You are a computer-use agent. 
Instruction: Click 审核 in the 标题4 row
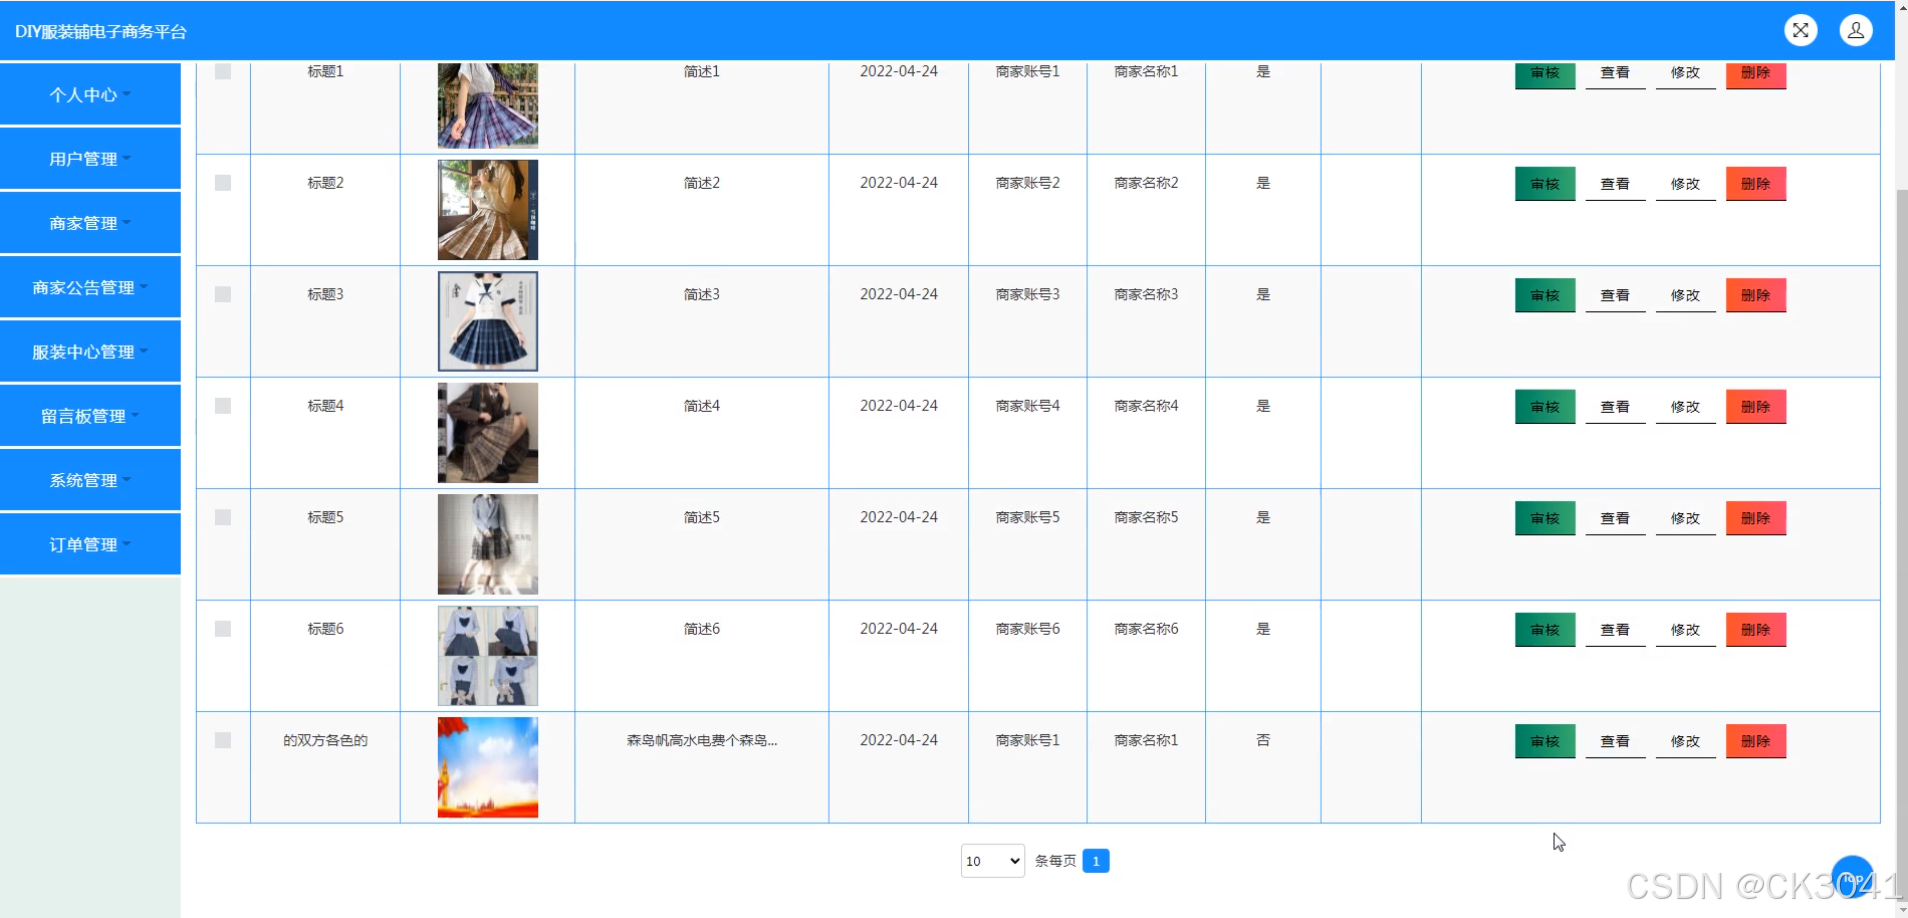[x=1545, y=407]
